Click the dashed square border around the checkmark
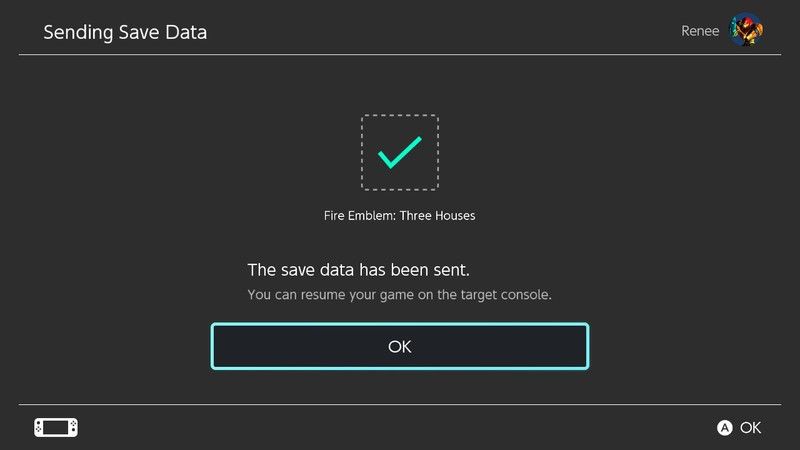 [363, 152]
